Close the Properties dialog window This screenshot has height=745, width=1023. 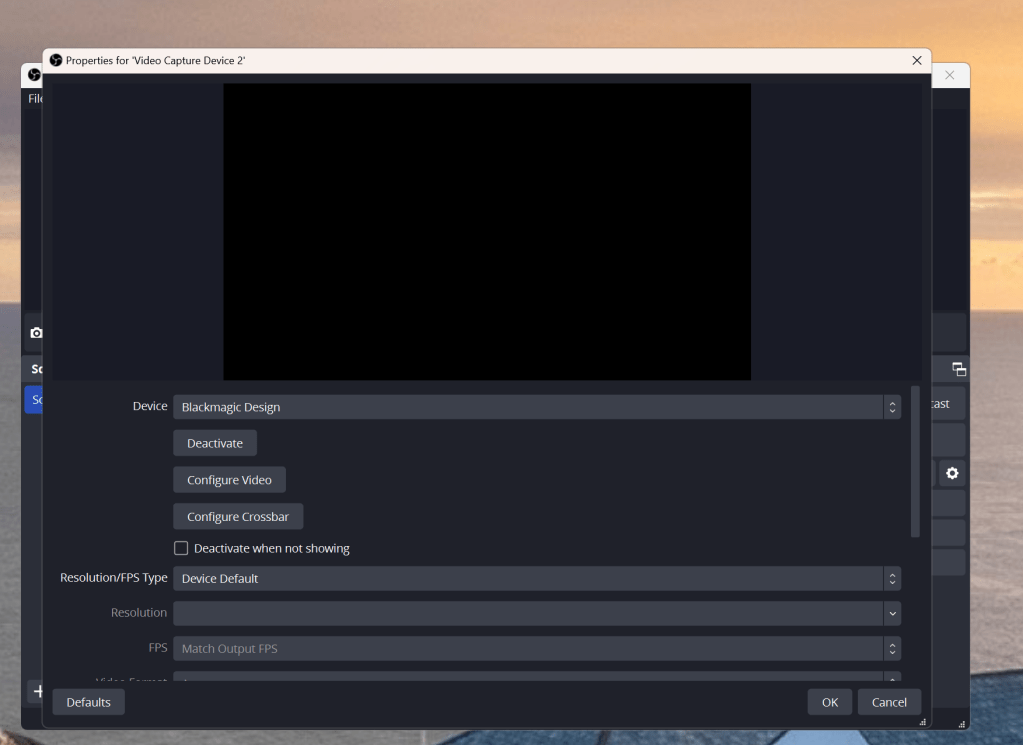(x=917, y=61)
